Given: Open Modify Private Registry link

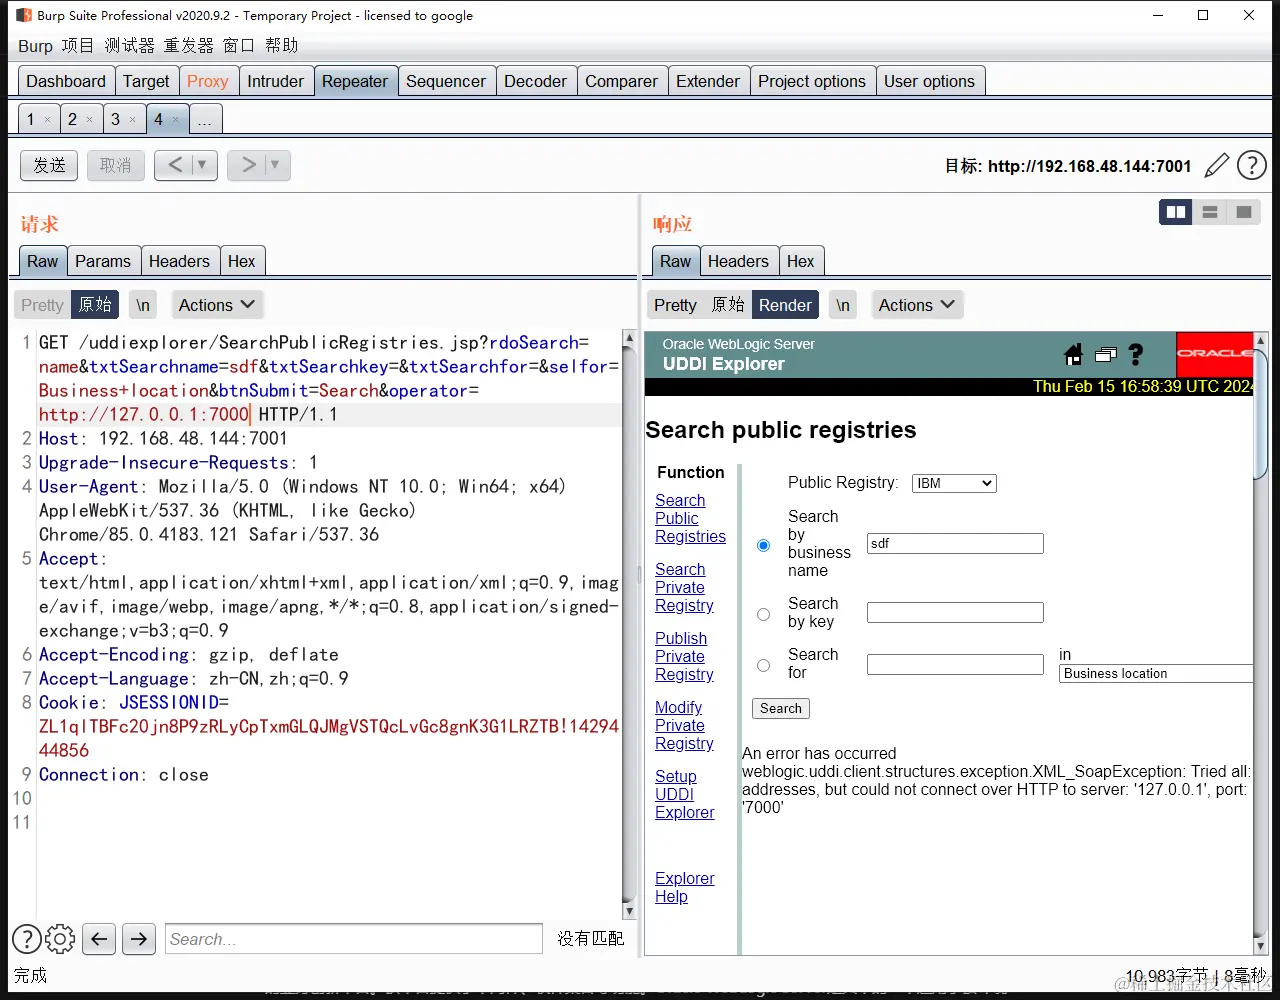Looking at the screenshot, I should [x=684, y=725].
